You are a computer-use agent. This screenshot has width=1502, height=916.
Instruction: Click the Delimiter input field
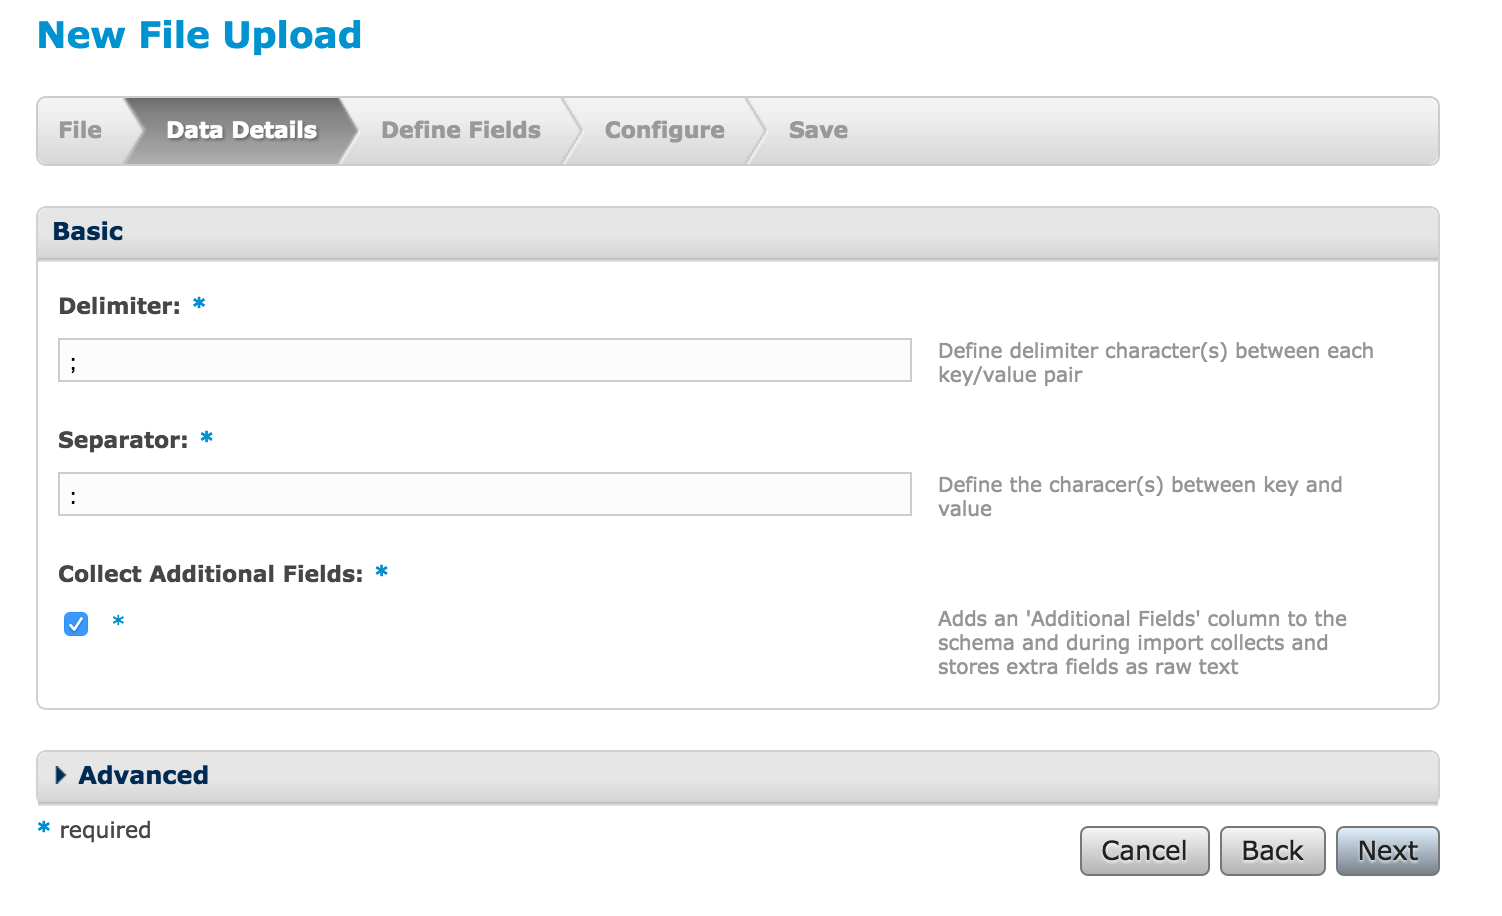click(485, 360)
